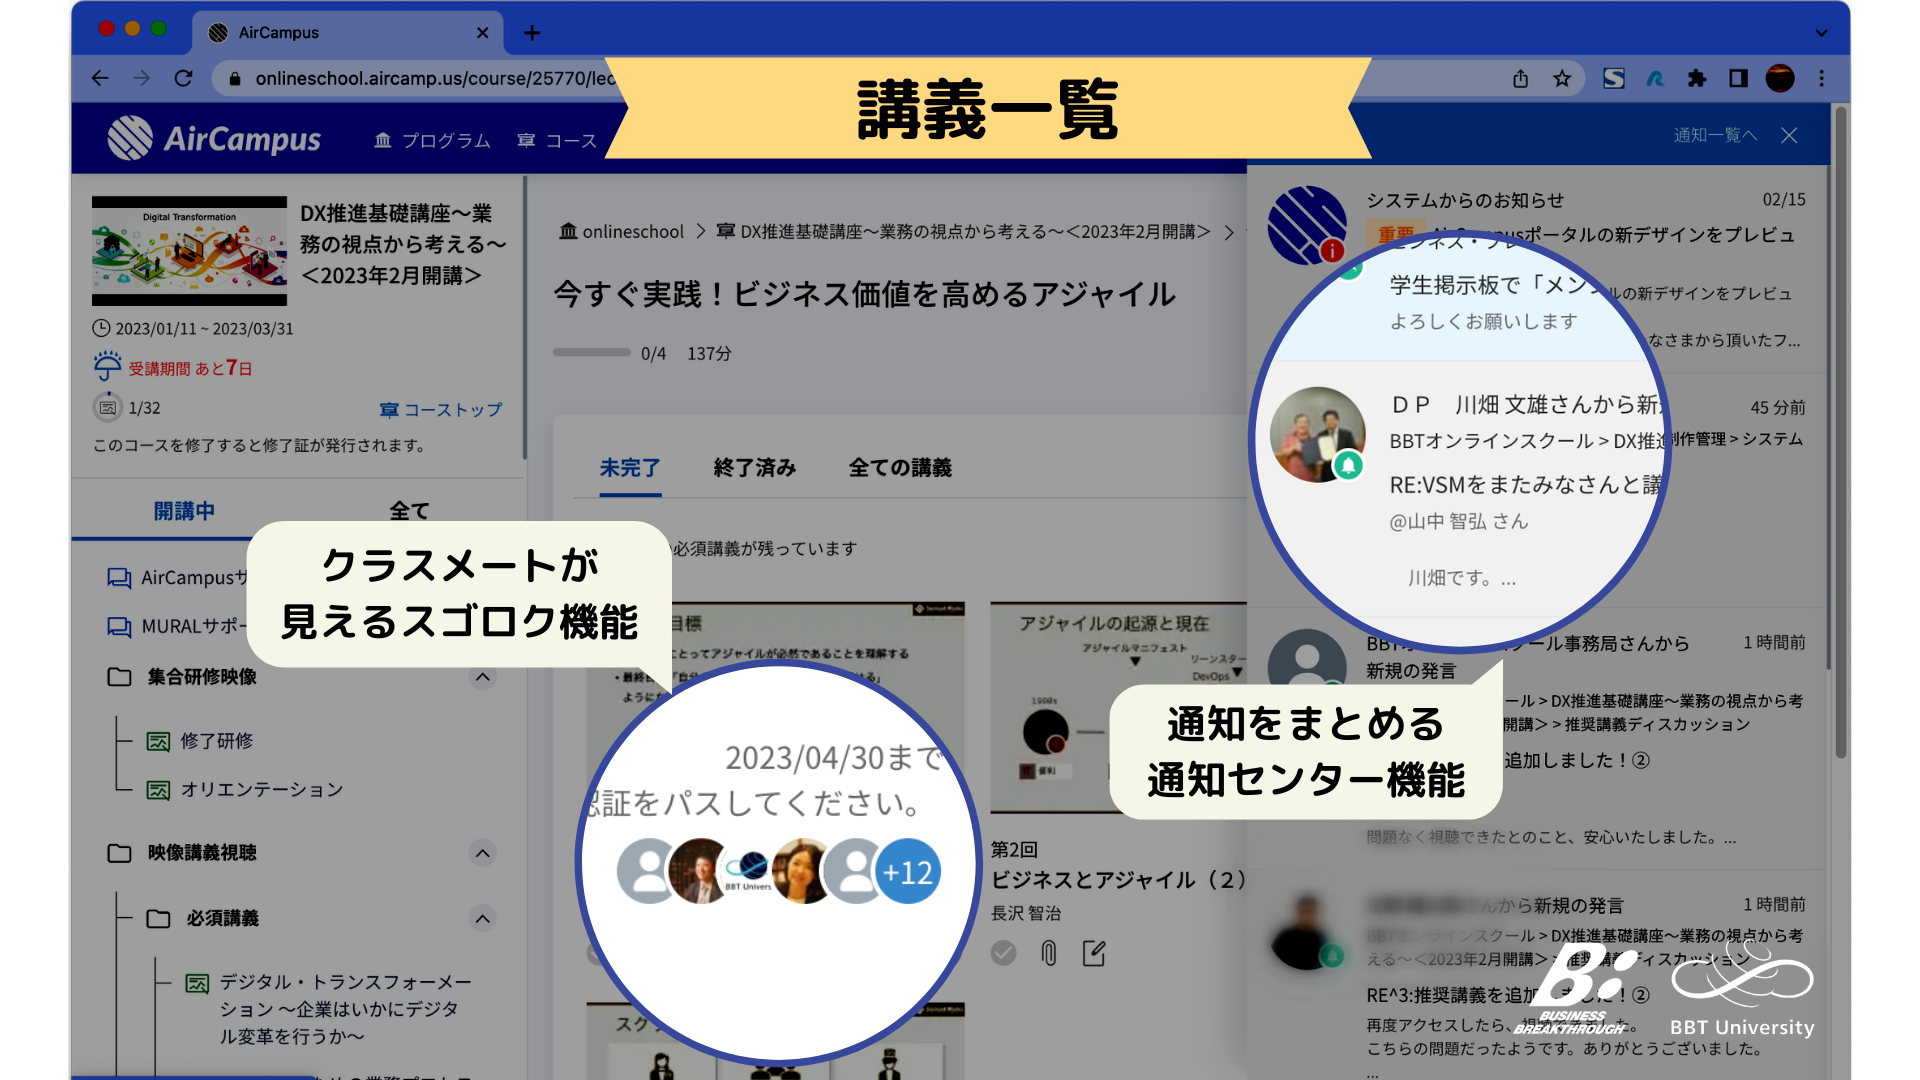Collapse the 集合研修映像 folder

tap(482, 677)
